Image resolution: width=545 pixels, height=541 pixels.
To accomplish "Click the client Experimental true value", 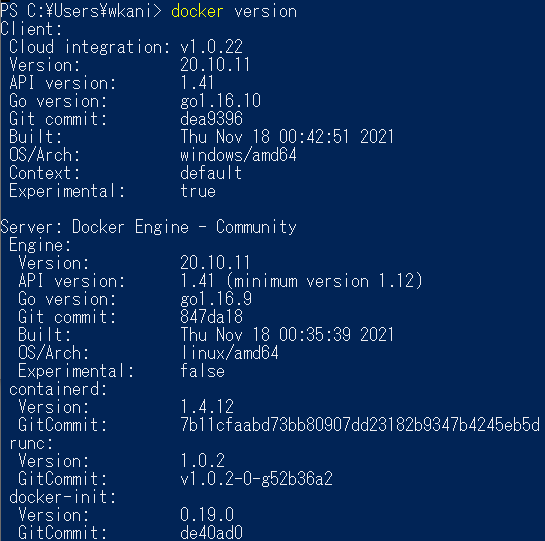I will (x=198, y=191).
